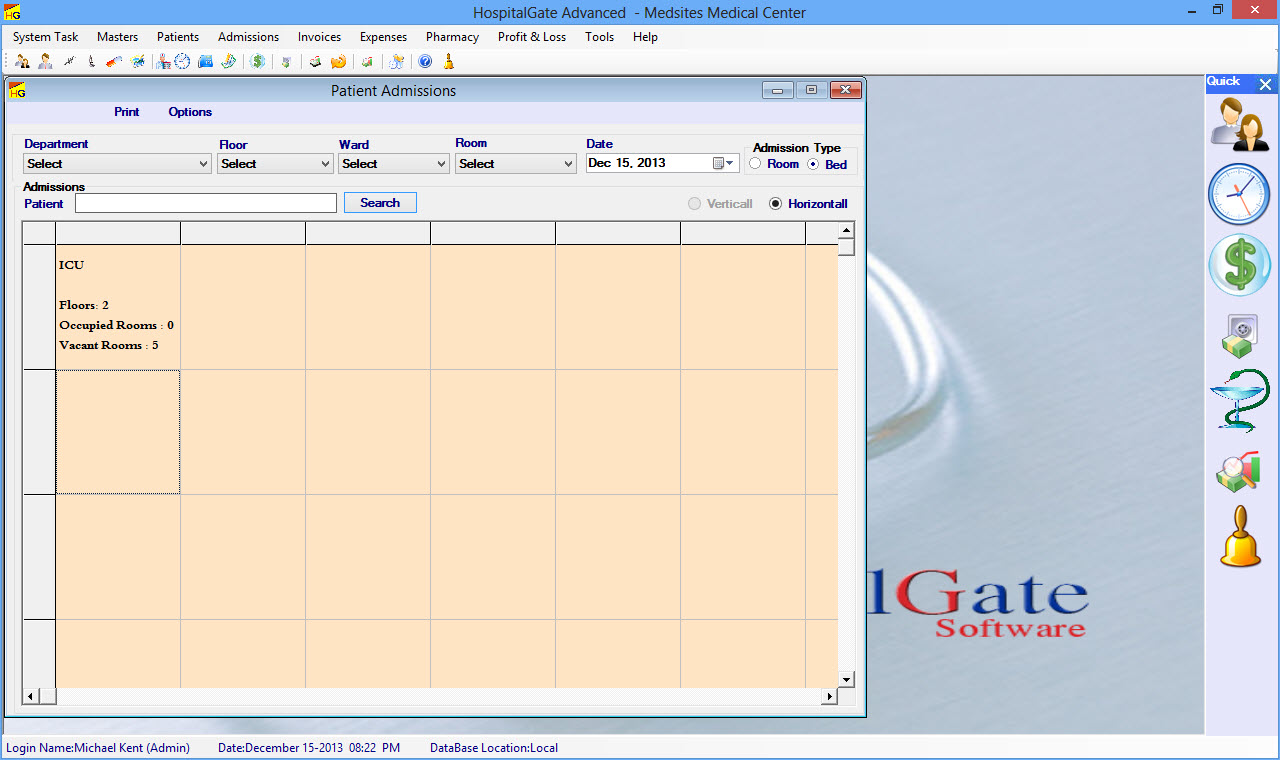The image size is (1280, 760).
Task: Click the chart with magnifier Quick icon
Action: [1239, 471]
